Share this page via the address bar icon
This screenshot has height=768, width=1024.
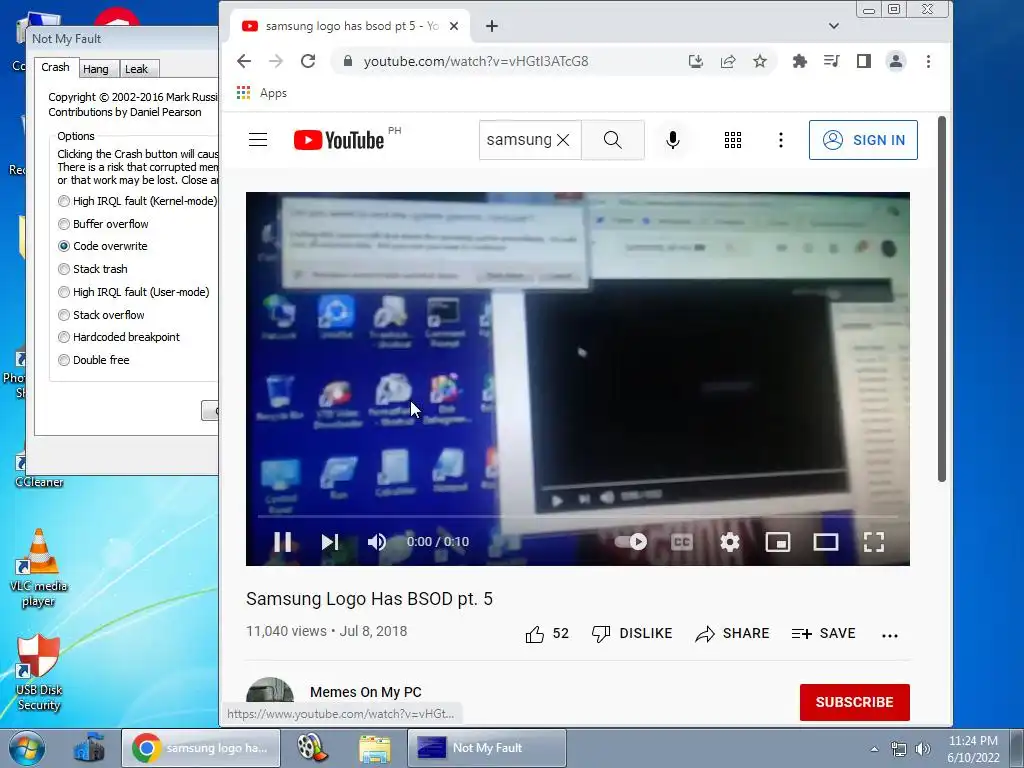[728, 61]
